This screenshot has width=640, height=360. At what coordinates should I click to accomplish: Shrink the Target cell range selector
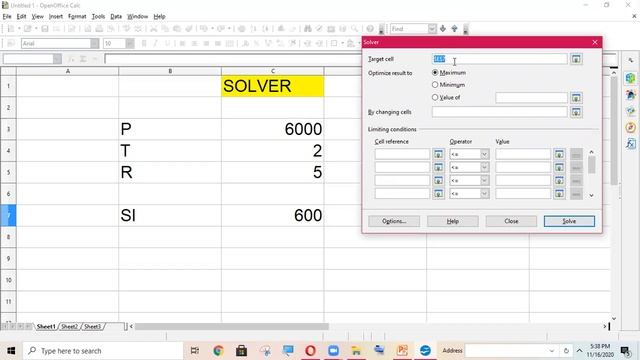tap(576, 59)
